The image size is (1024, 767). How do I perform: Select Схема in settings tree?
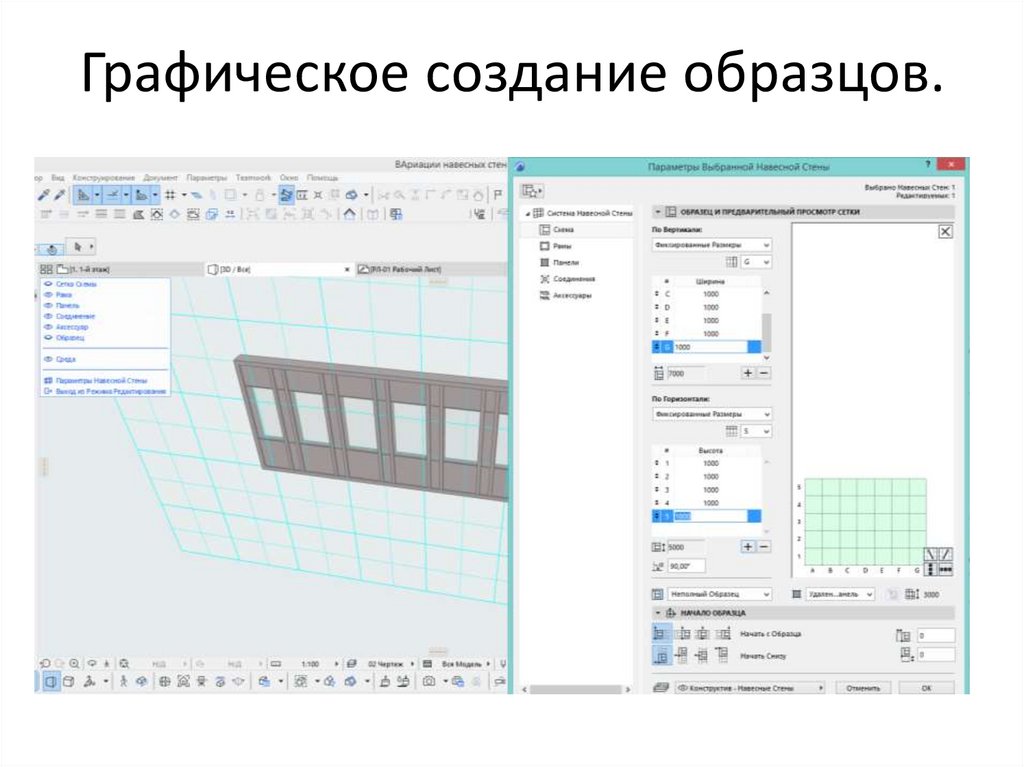pyautogui.click(x=563, y=230)
